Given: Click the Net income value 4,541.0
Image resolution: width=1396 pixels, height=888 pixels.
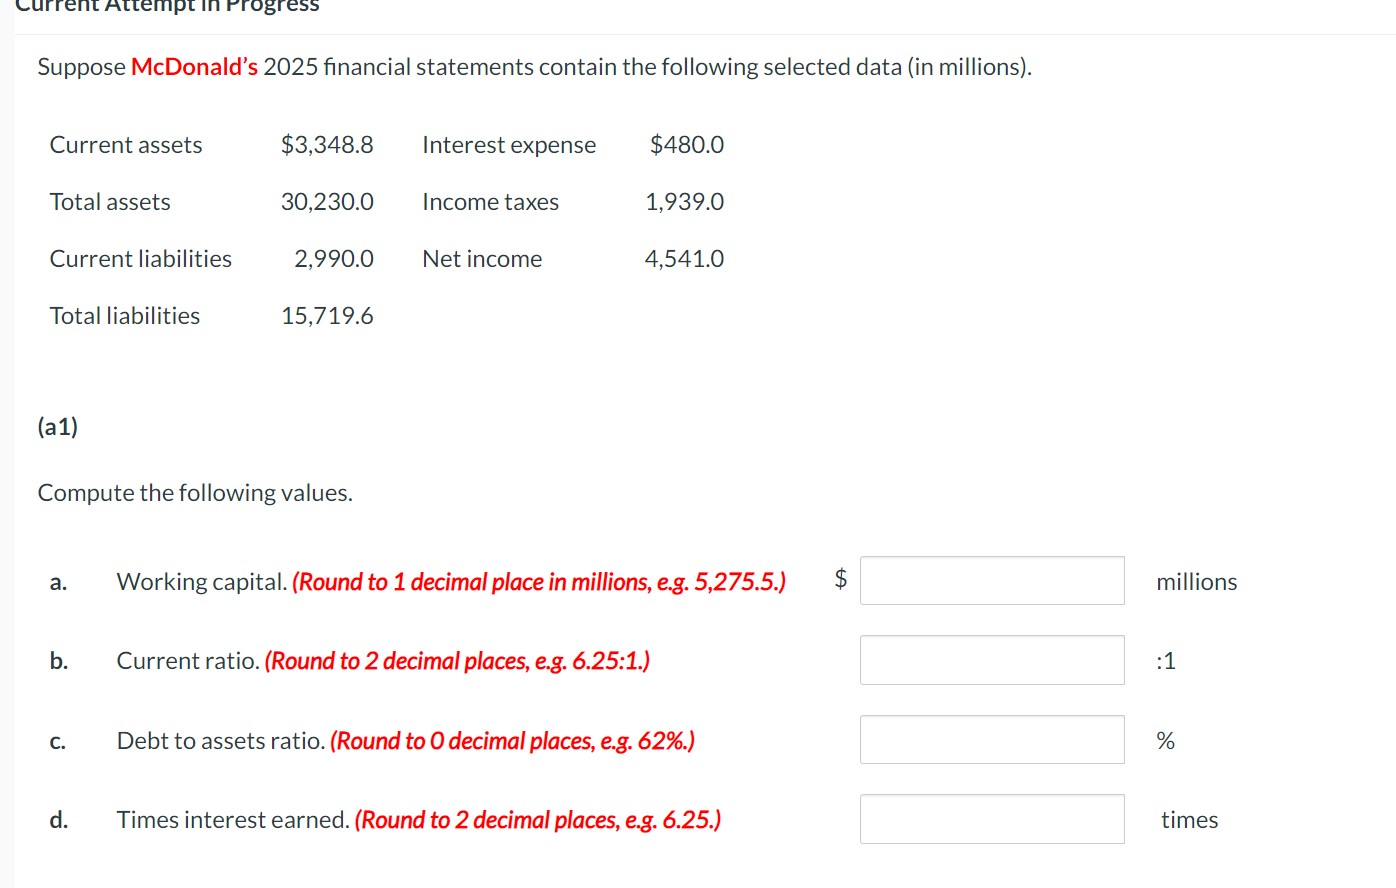Looking at the screenshot, I should click(684, 259).
